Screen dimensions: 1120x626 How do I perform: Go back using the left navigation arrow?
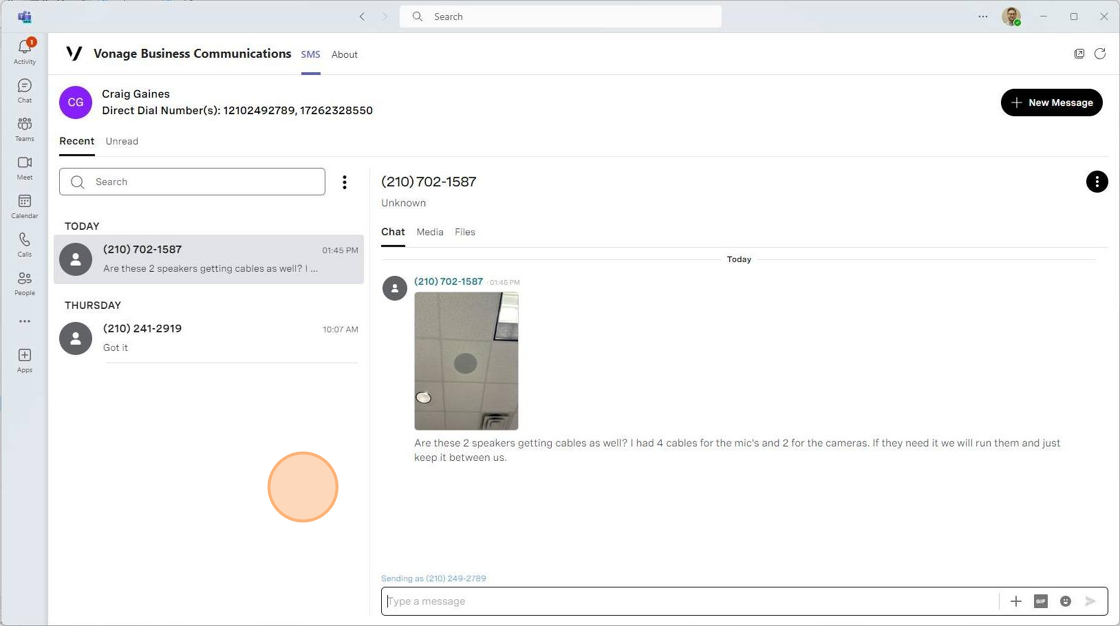362,16
